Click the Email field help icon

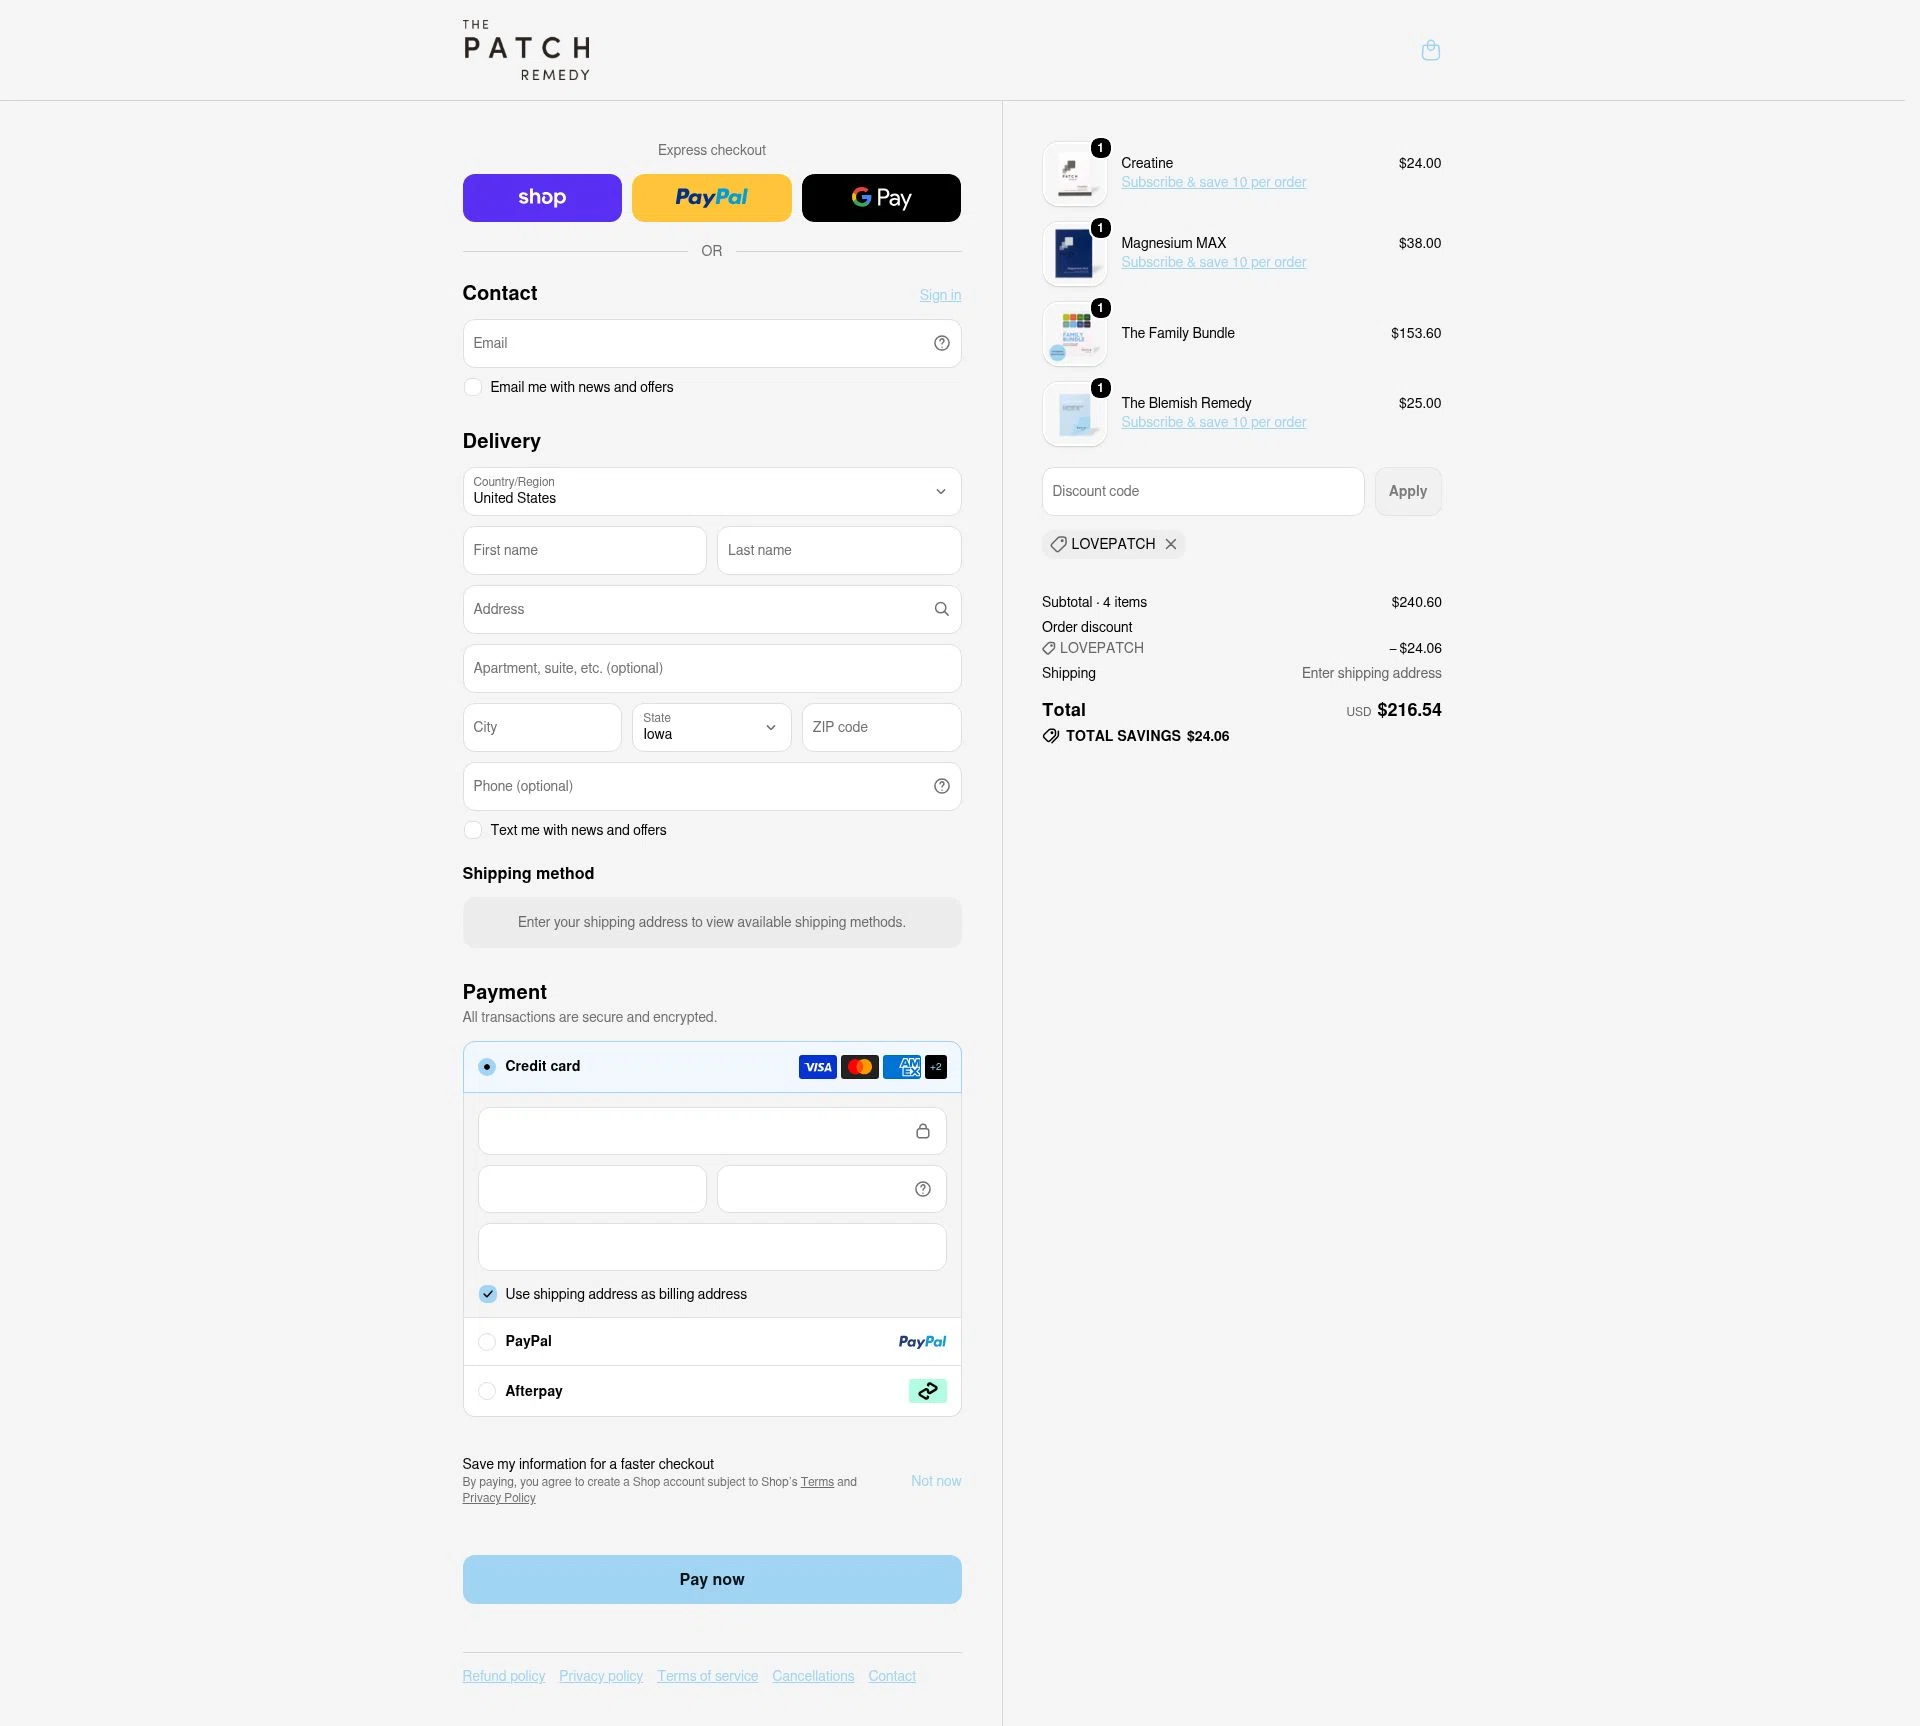coord(941,343)
